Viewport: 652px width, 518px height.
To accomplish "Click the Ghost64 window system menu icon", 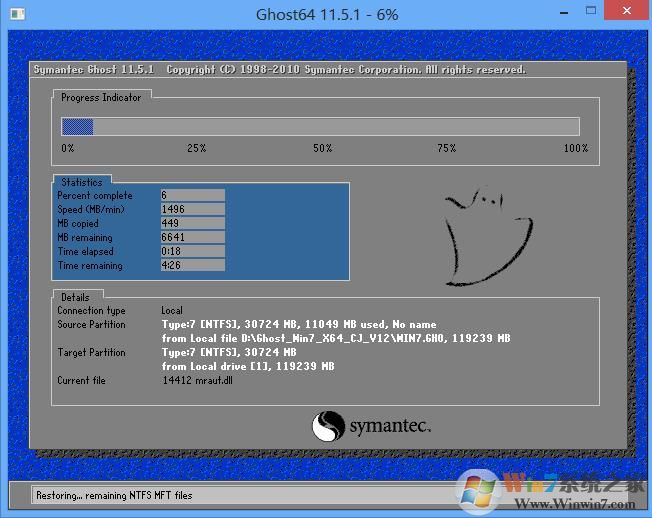I will click(13, 14).
